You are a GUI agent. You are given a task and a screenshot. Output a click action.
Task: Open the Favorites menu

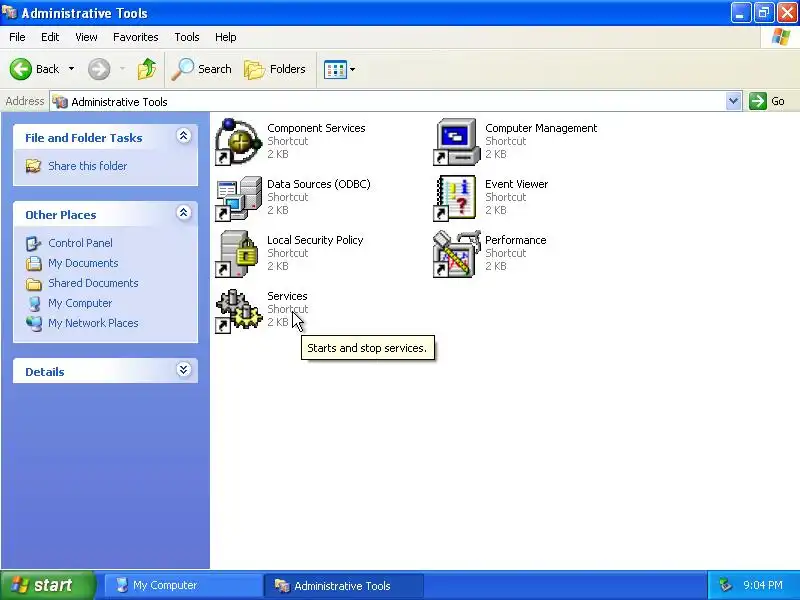[136, 37]
